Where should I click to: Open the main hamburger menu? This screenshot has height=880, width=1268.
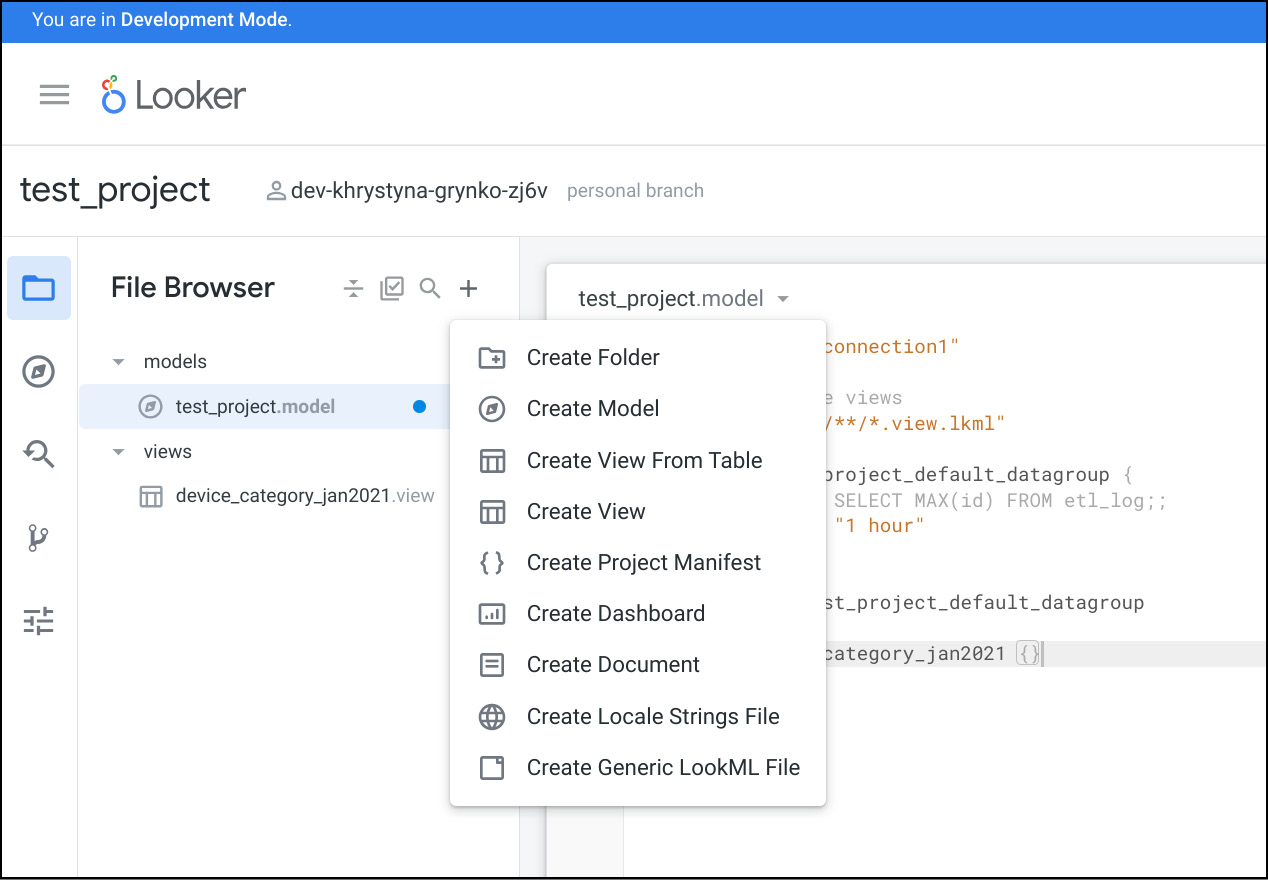(54, 95)
